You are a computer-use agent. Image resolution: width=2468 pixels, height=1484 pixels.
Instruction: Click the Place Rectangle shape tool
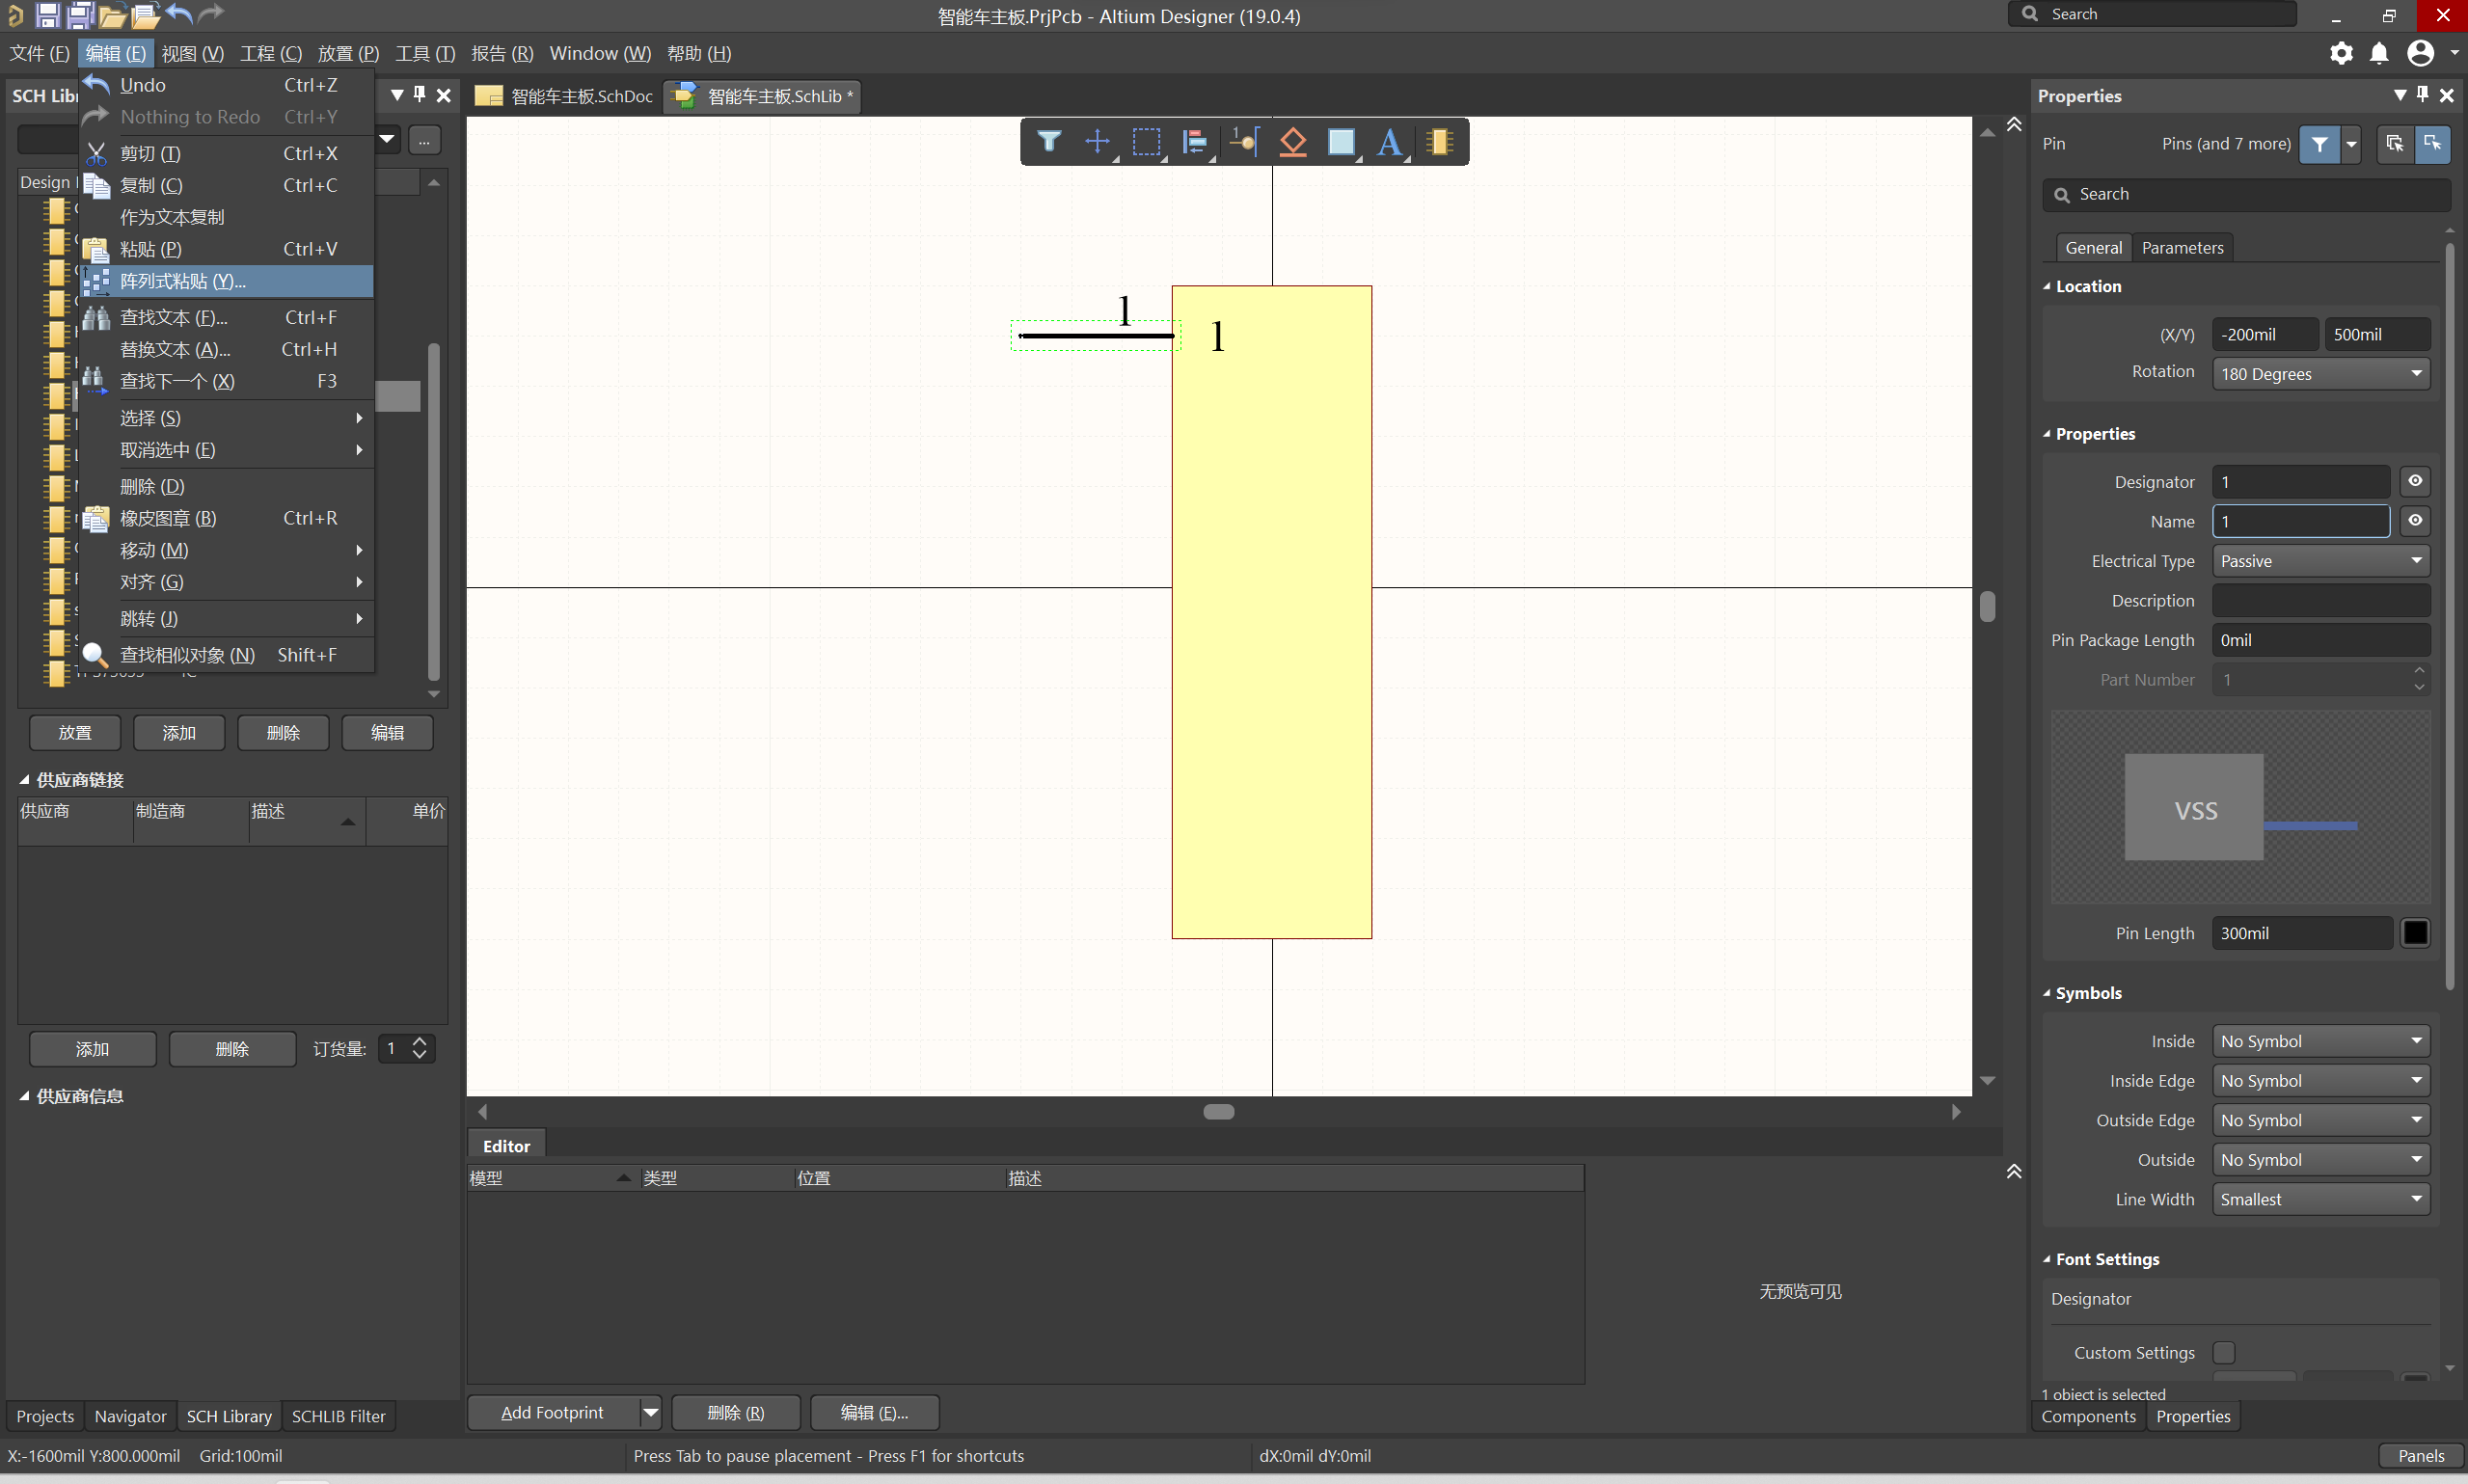click(x=1340, y=142)
